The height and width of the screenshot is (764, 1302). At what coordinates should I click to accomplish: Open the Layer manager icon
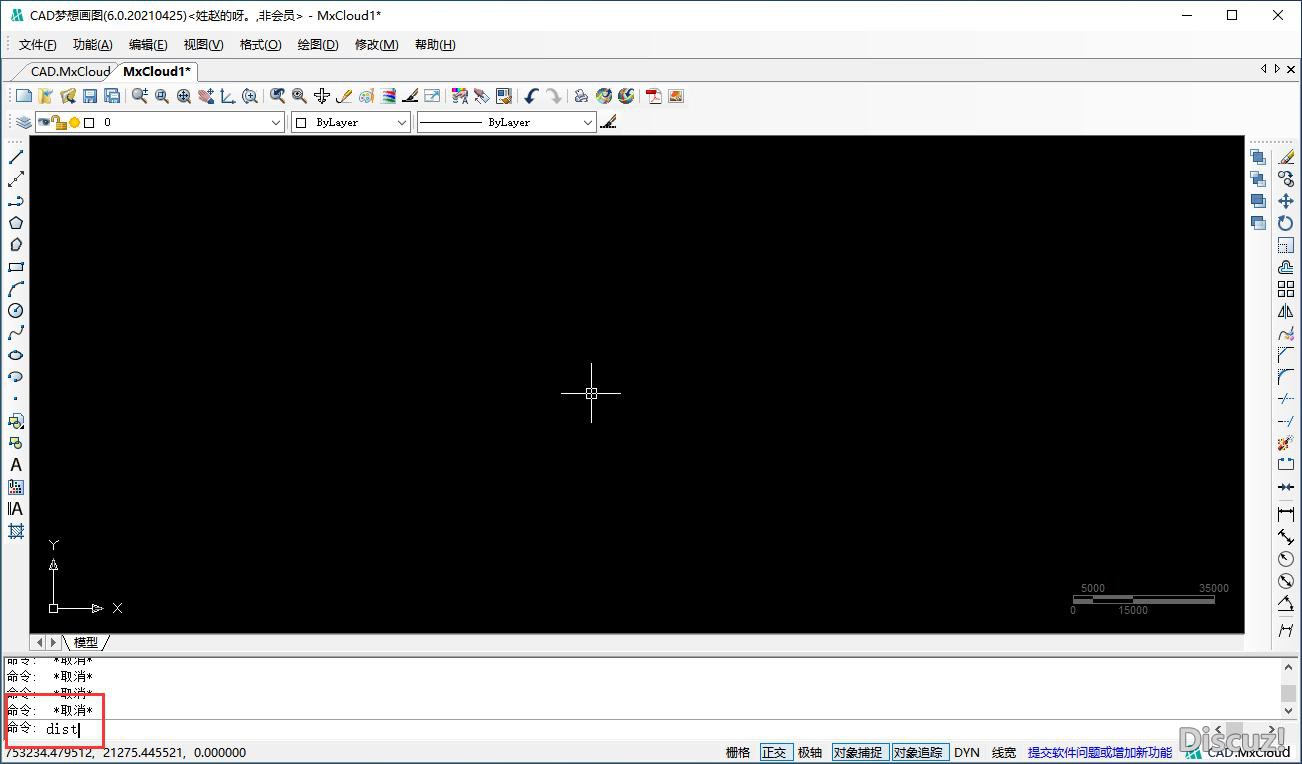pos(23,122)
